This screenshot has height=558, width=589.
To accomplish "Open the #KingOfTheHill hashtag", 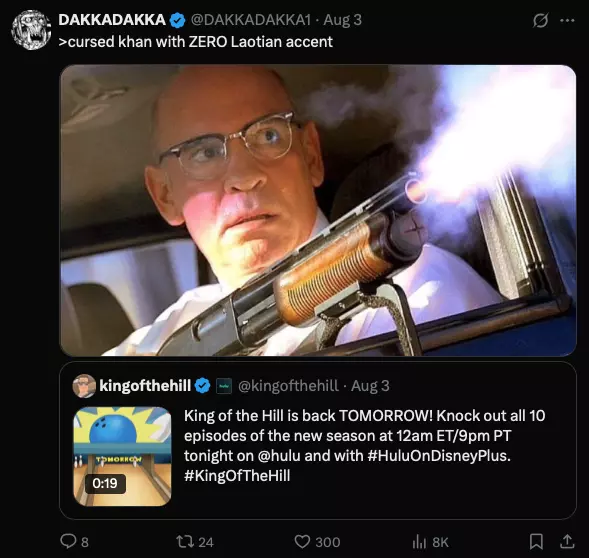I will click(237, 476).
